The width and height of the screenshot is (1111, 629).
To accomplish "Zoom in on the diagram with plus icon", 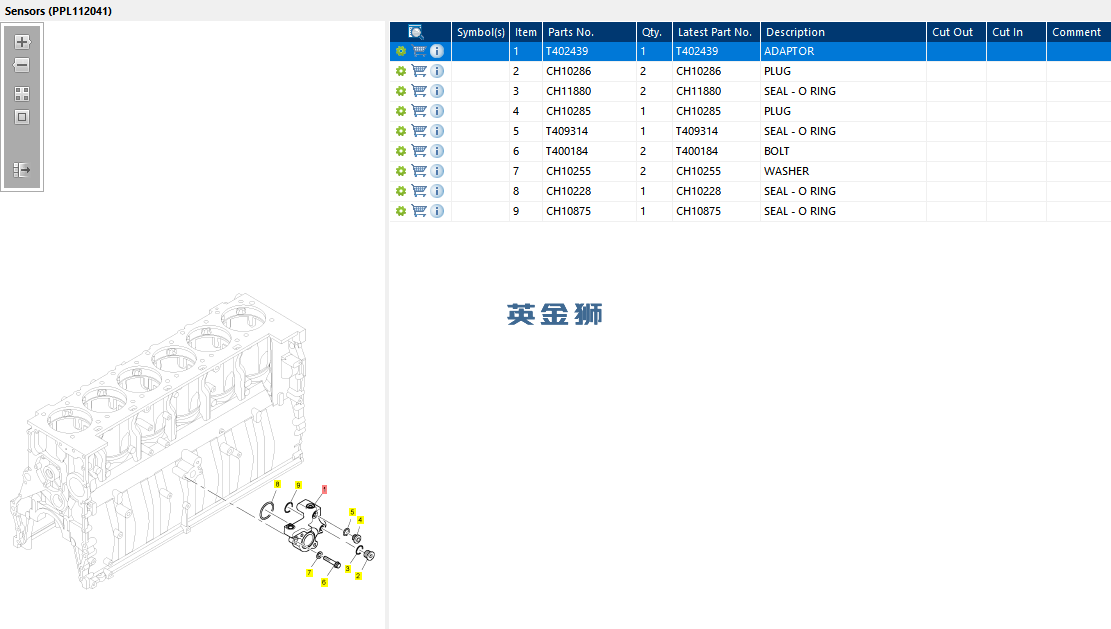I will pos(22,42).
